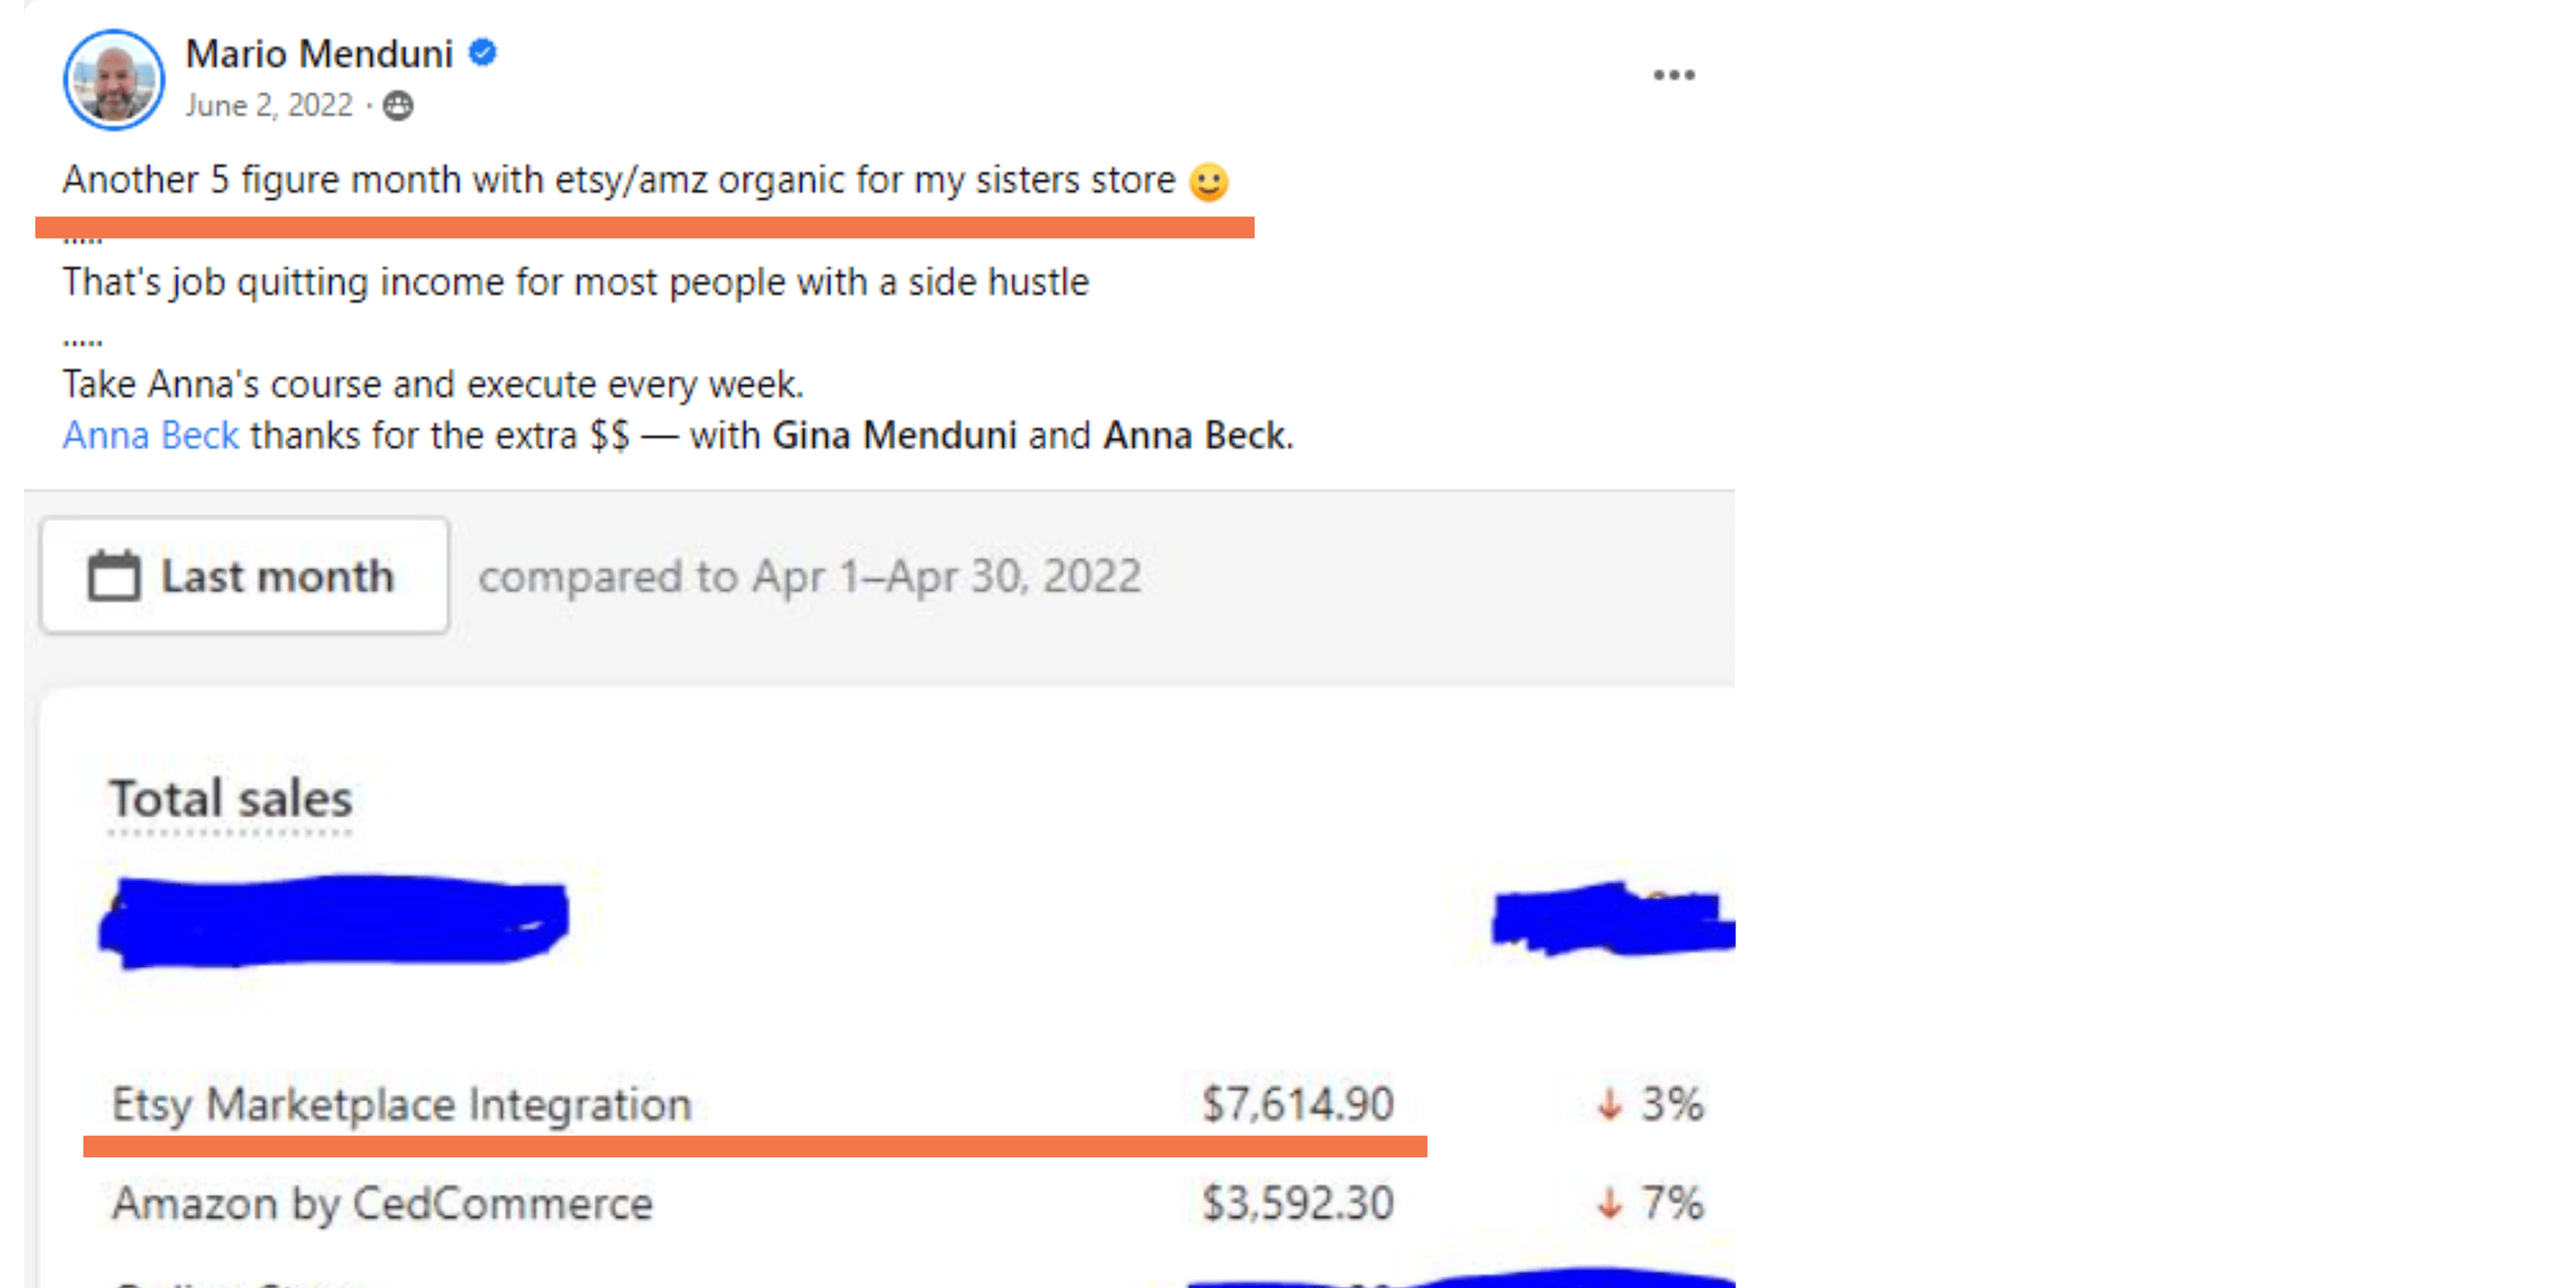Select the Amazon by CedCommerce row label
The width and height of the screenshot is (2576, 1288).
click(382, 1203)
